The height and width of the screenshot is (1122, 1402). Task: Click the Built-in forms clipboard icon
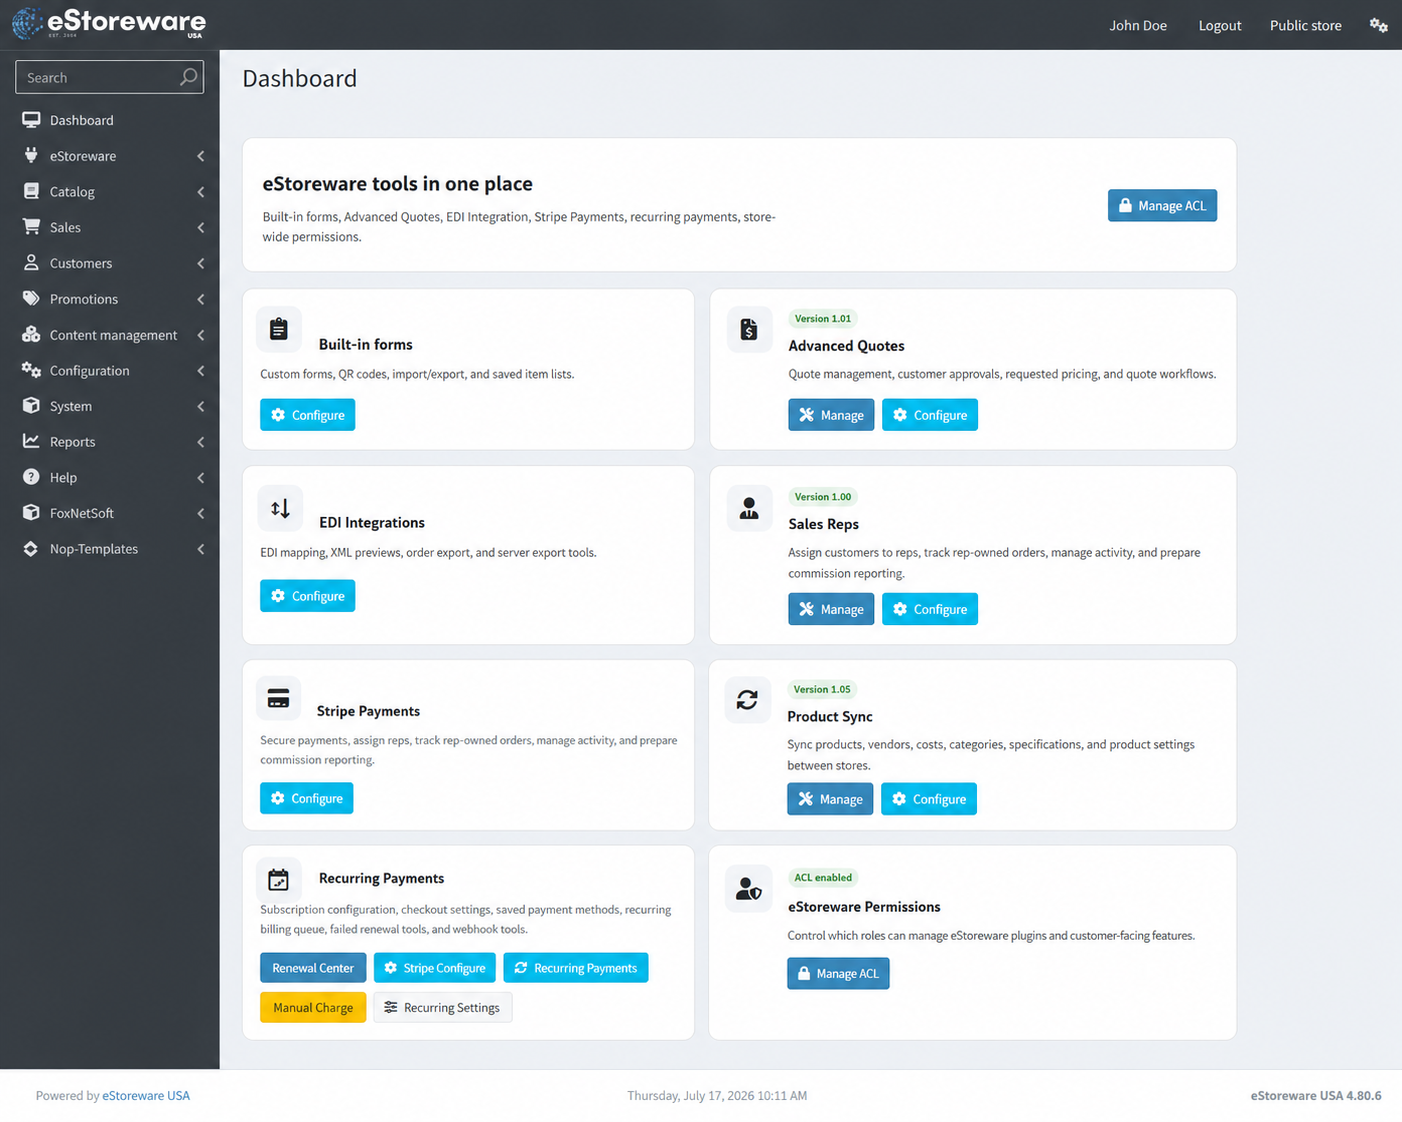pyautogui.click(x=279, y=329)
